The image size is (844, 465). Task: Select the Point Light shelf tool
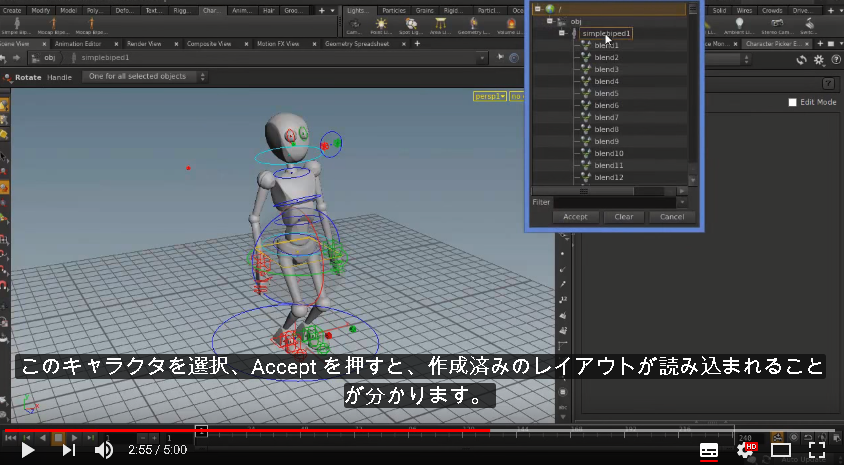point(381,25)
